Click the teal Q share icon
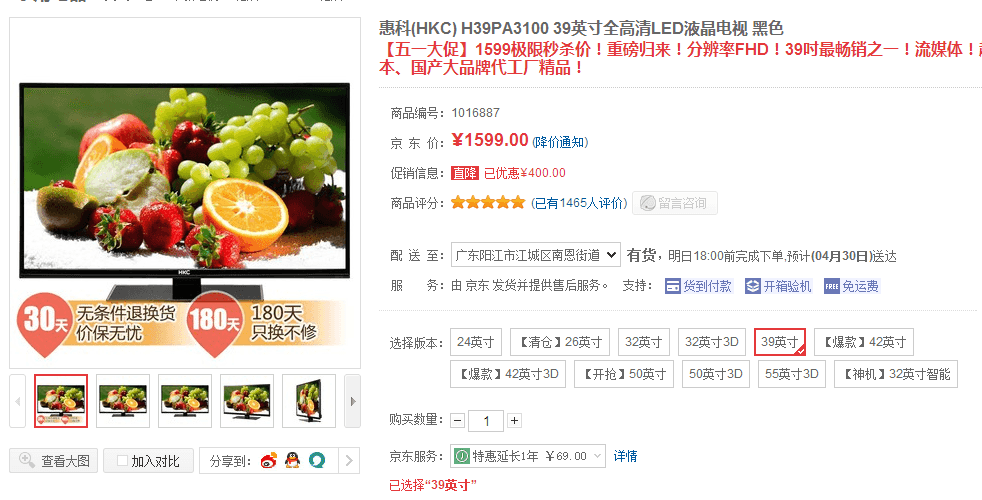 tap(317, 461)
